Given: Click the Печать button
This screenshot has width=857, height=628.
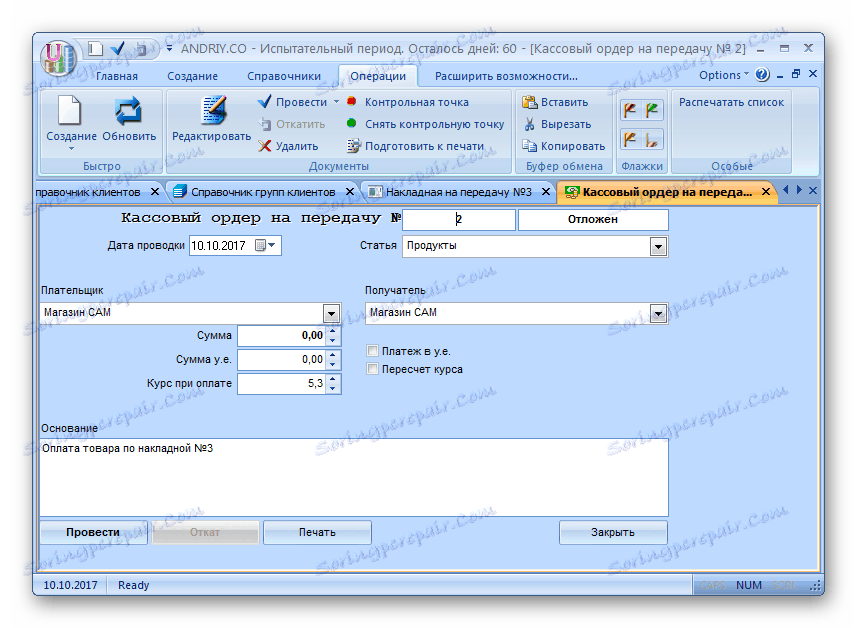Looking at the screenshot, I should pyautogui.click(x=317, y=532).
